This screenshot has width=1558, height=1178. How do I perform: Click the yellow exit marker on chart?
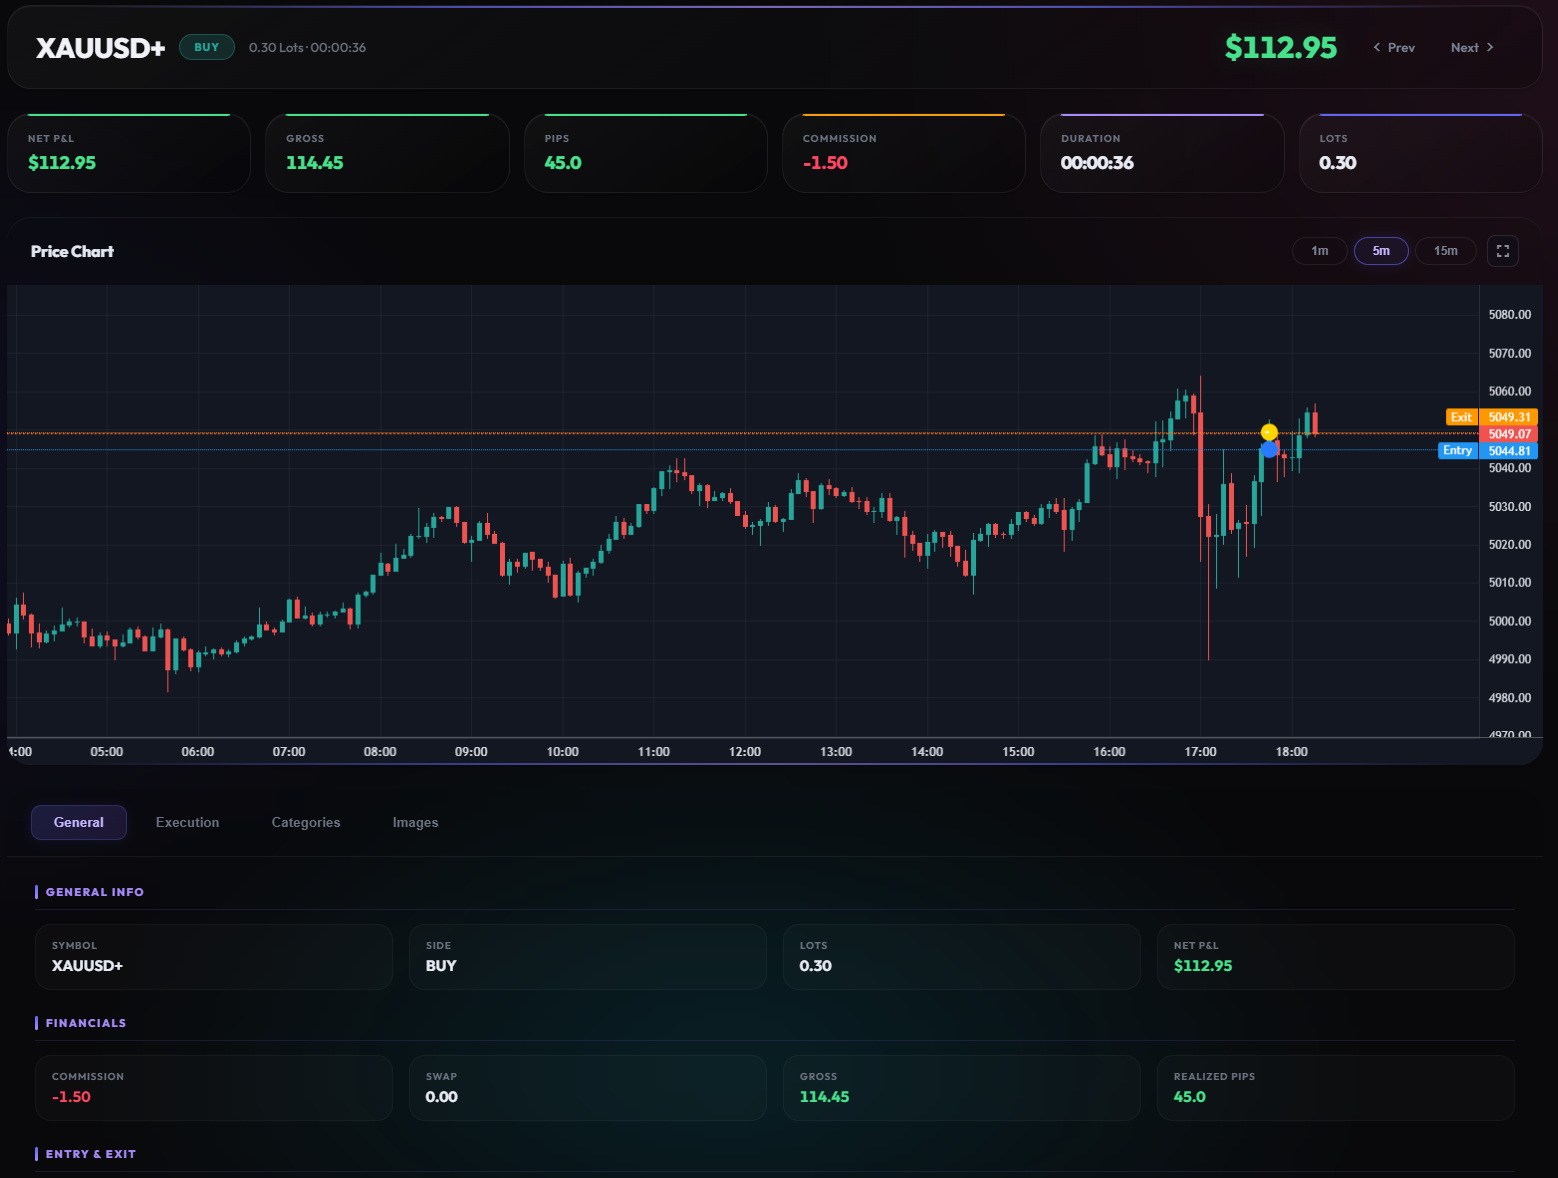1269,432
